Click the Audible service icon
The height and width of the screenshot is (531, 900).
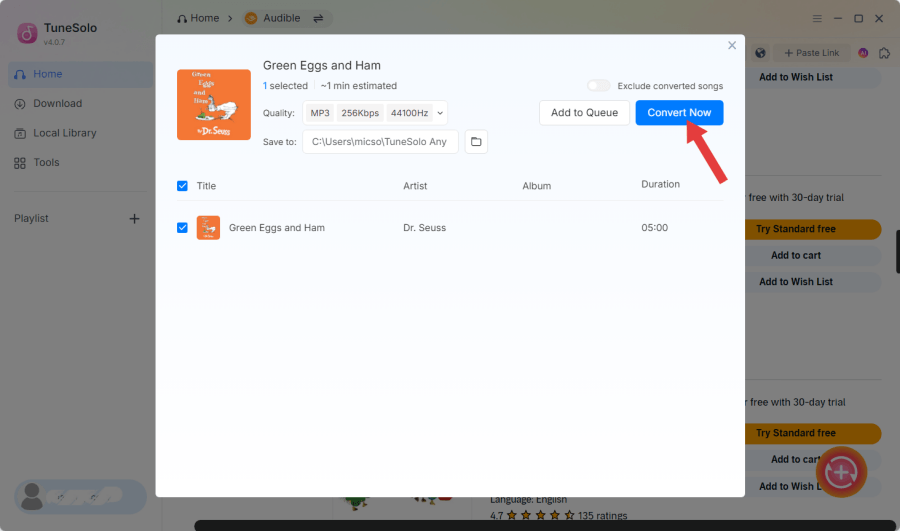251,18
